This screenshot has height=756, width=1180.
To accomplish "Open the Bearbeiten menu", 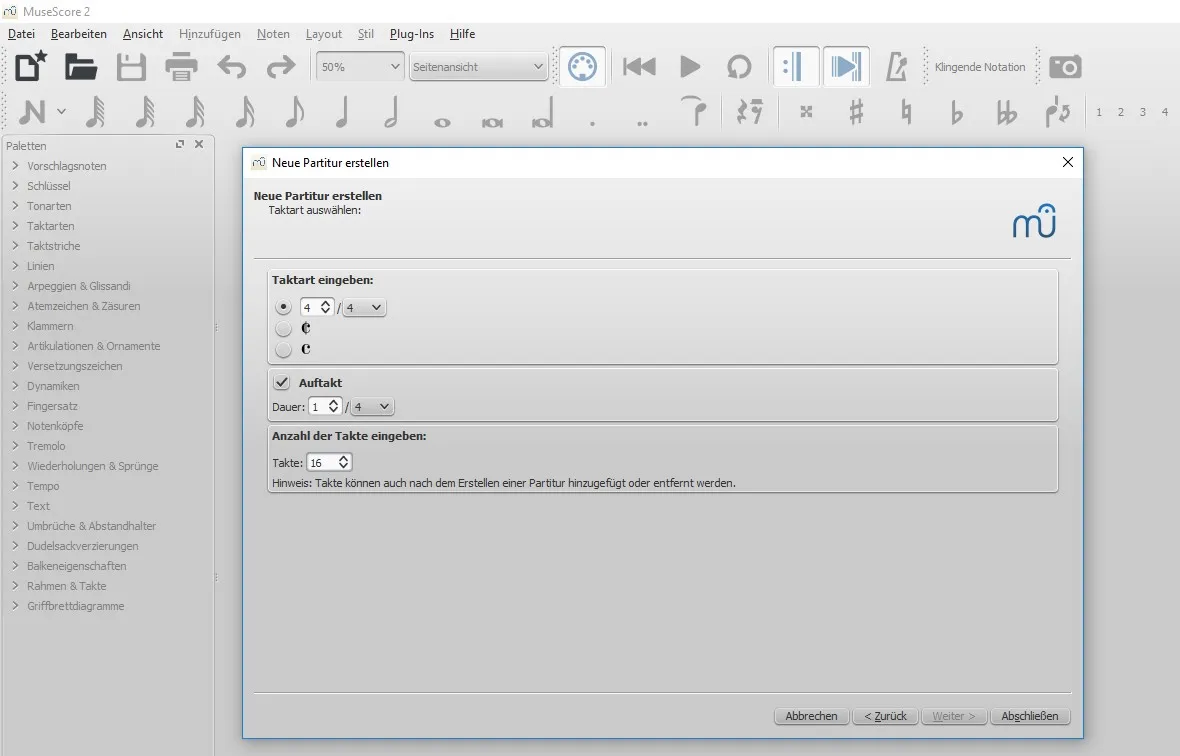I will 78,34.
